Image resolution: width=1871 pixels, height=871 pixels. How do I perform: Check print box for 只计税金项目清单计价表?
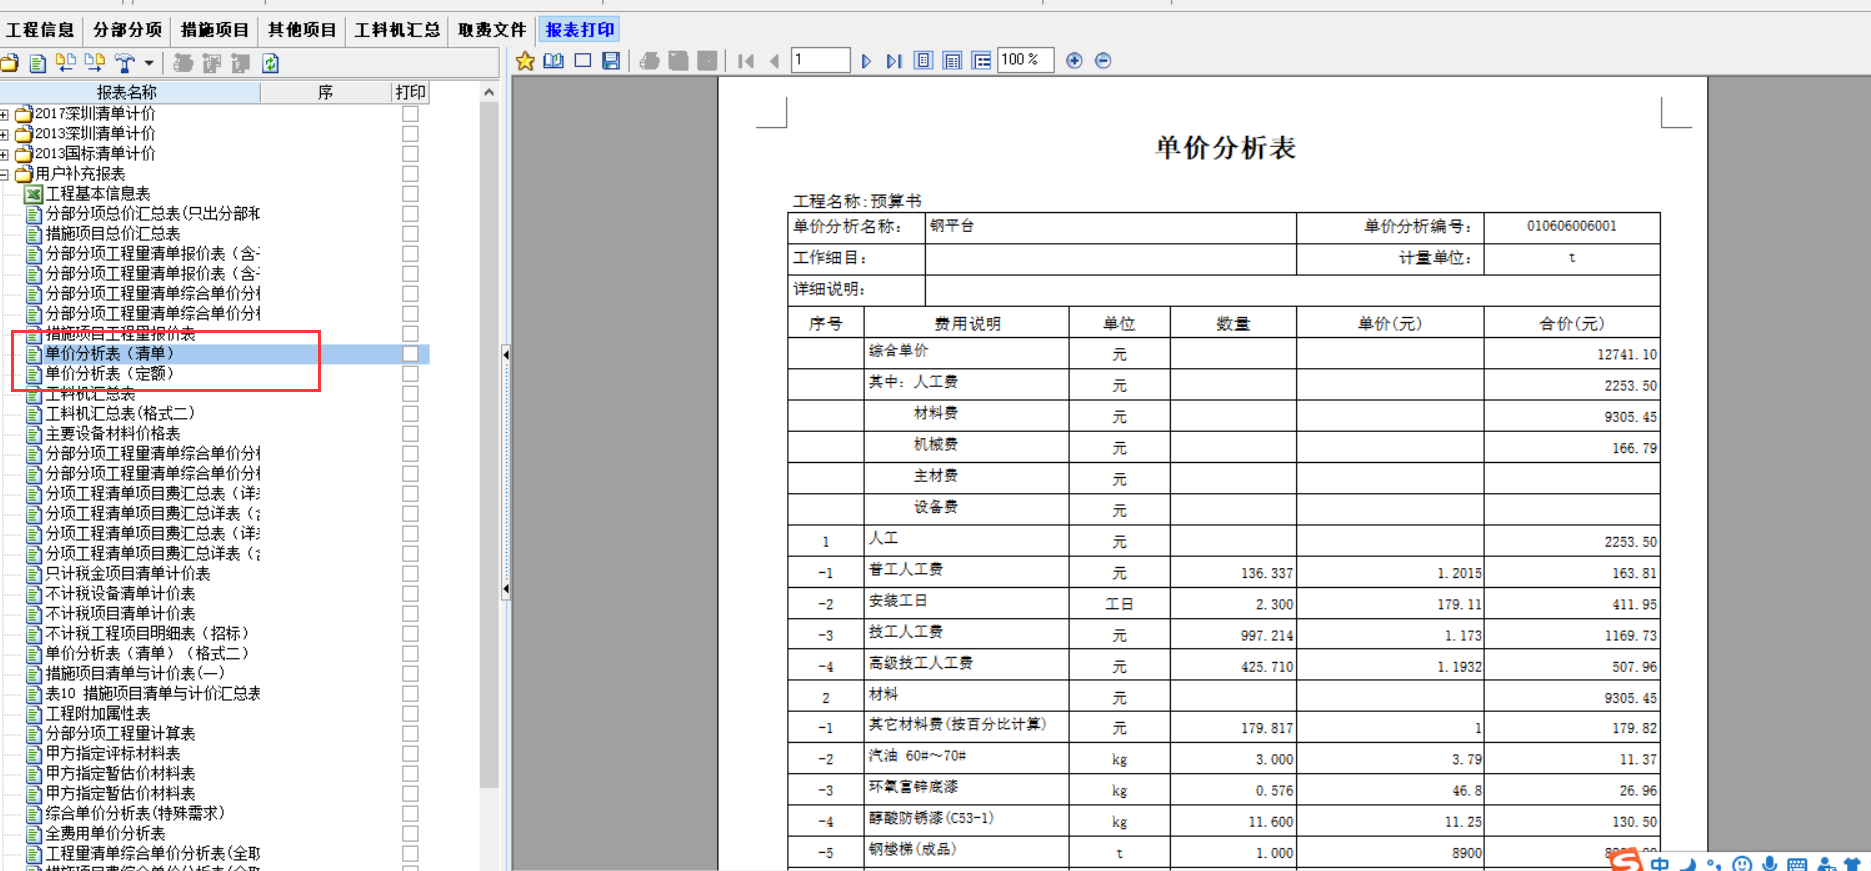pyautogui.click(x=410, y=574)
